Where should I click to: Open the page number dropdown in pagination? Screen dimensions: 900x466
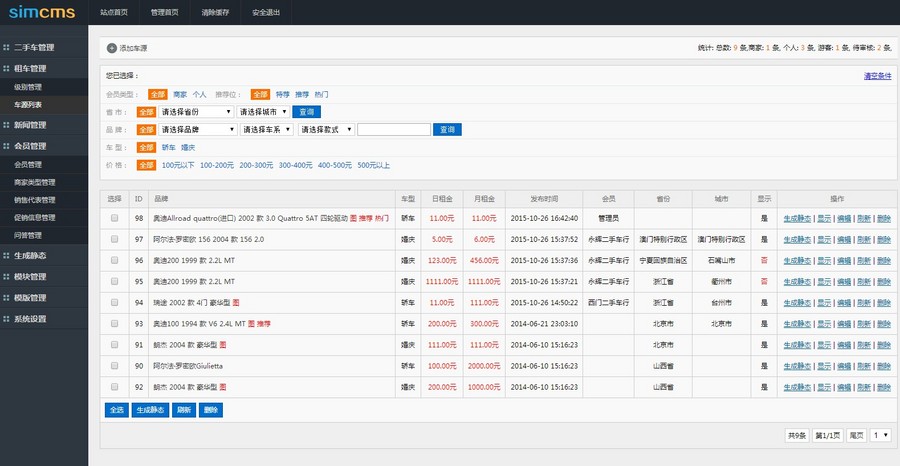pos(880,435)
